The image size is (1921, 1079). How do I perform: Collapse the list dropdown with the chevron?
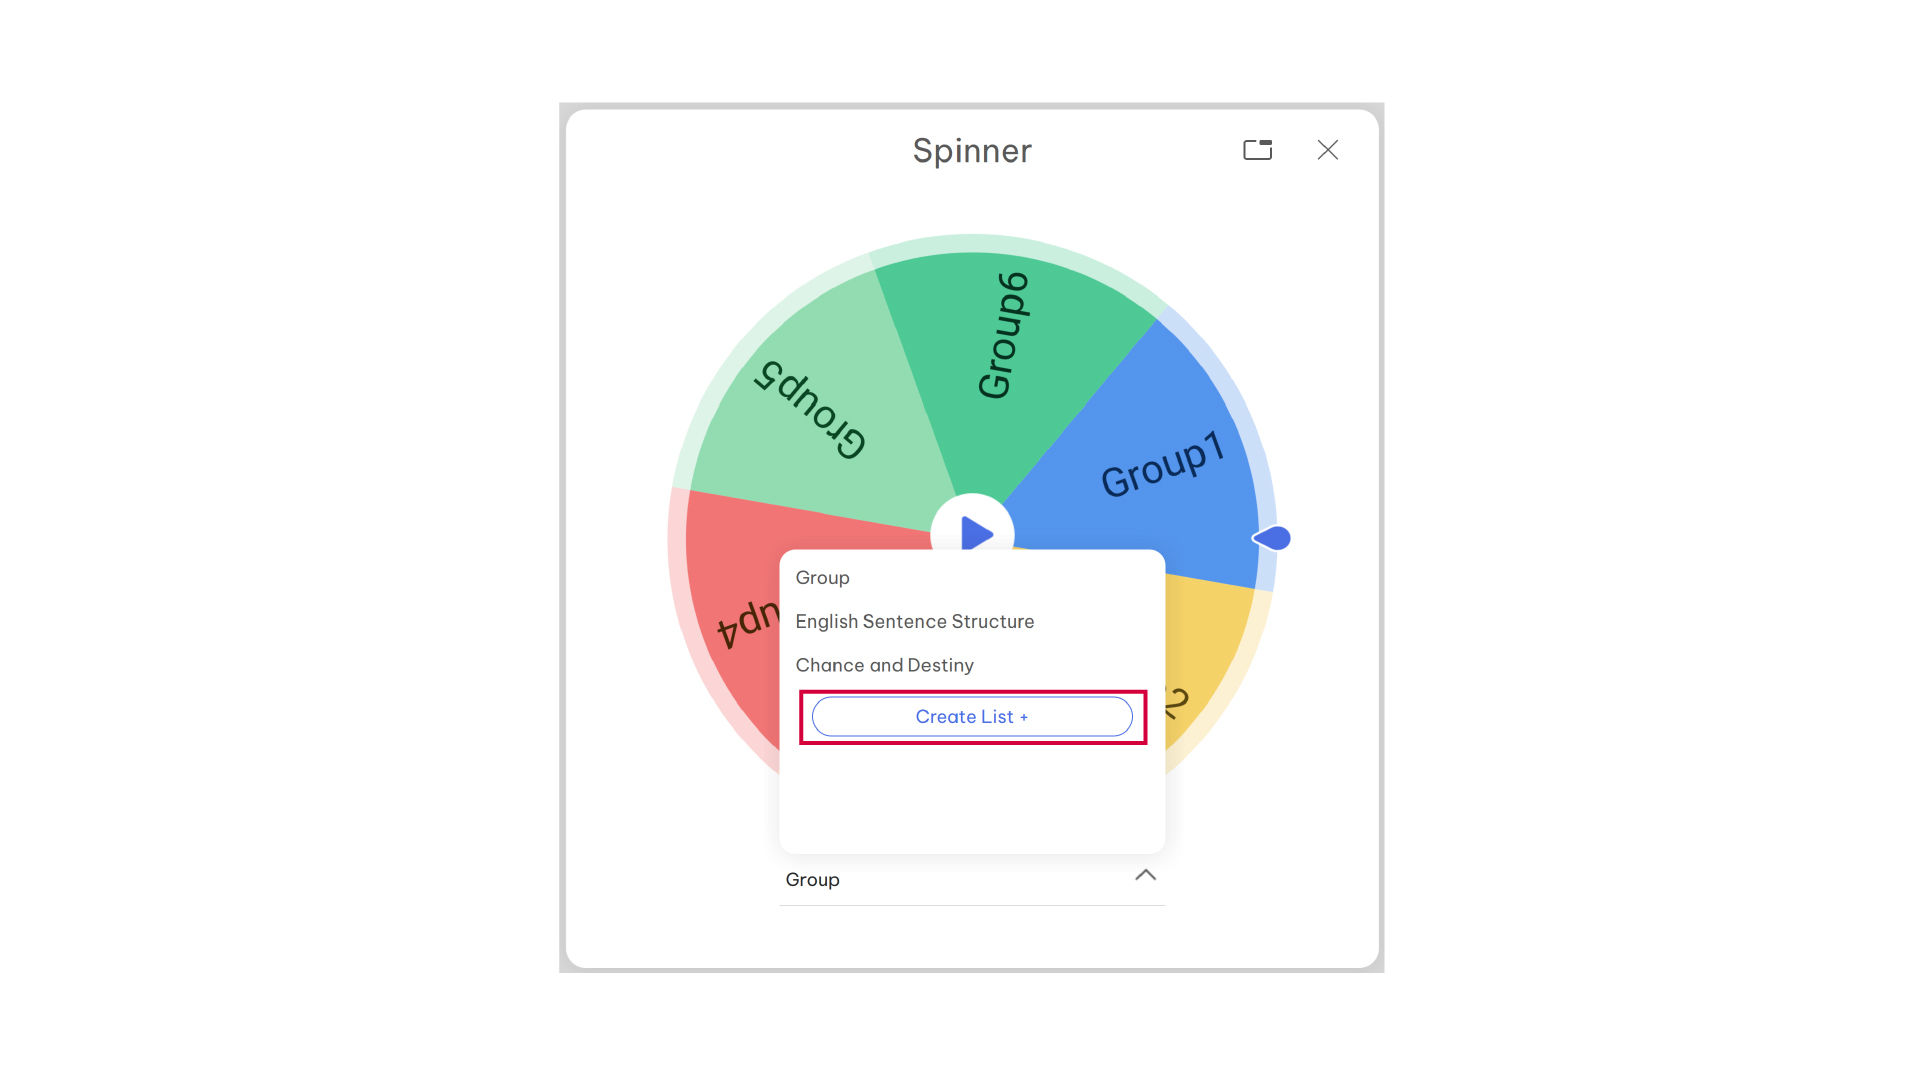pos(1146,875)
